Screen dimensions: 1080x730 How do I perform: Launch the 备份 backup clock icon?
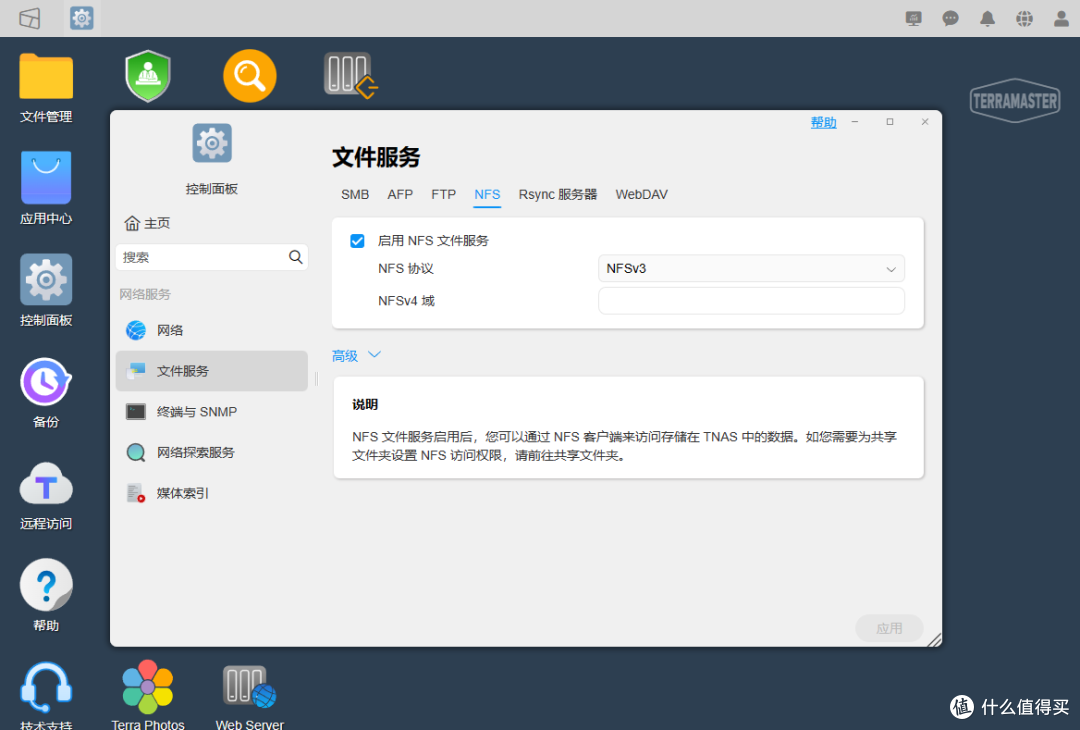[x=46, y=382]
